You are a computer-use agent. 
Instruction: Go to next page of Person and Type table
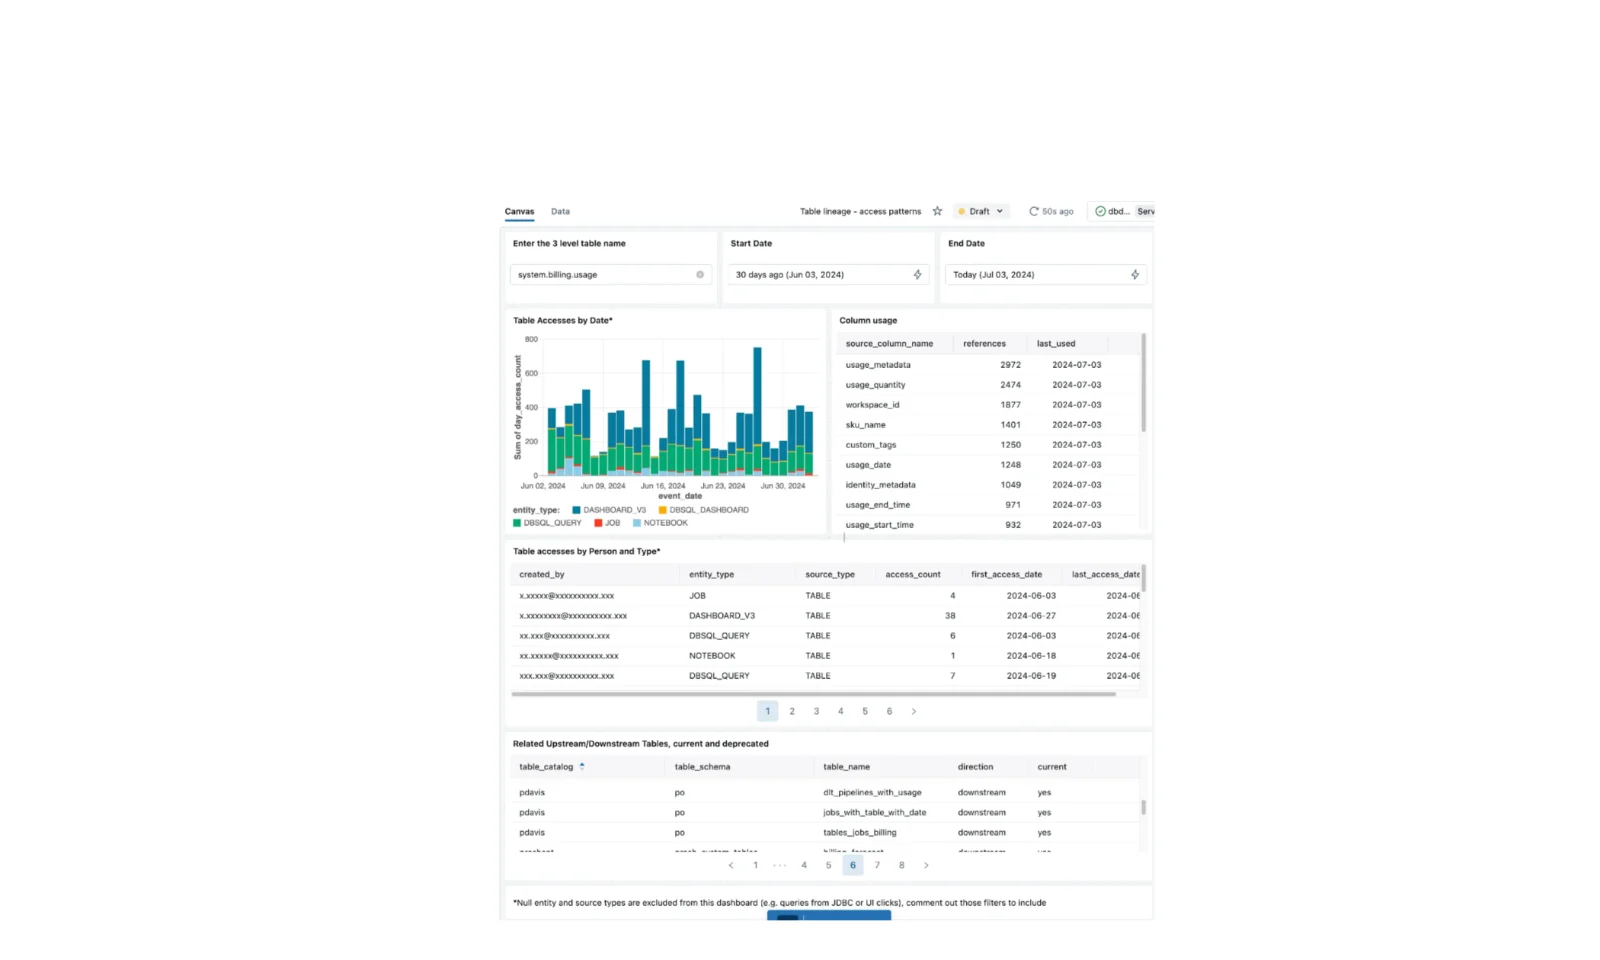point(913,711)
